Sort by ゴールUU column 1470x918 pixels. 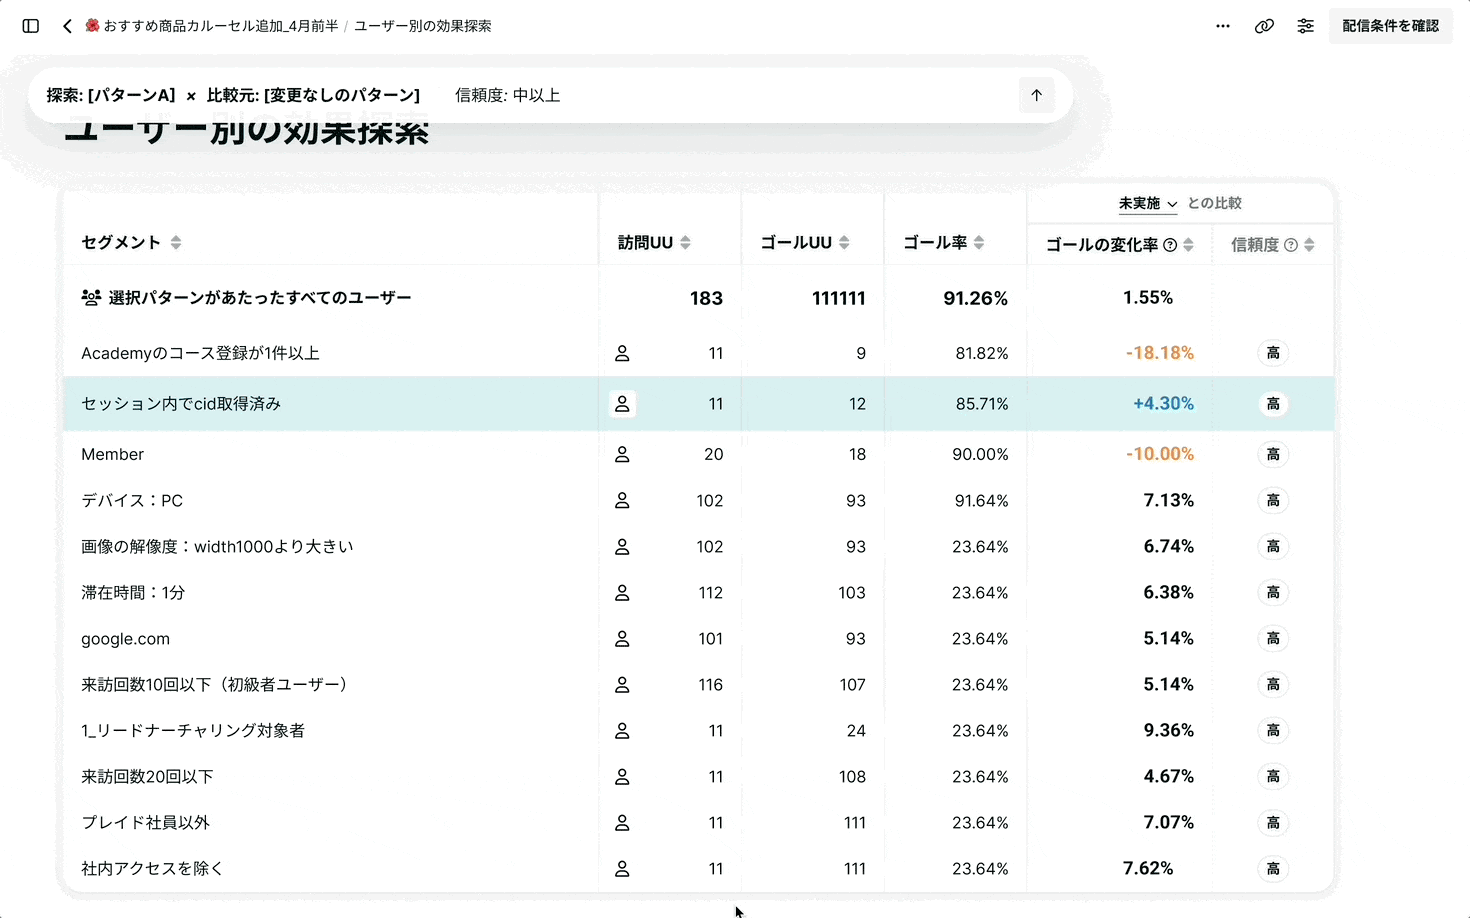[844, 242]
